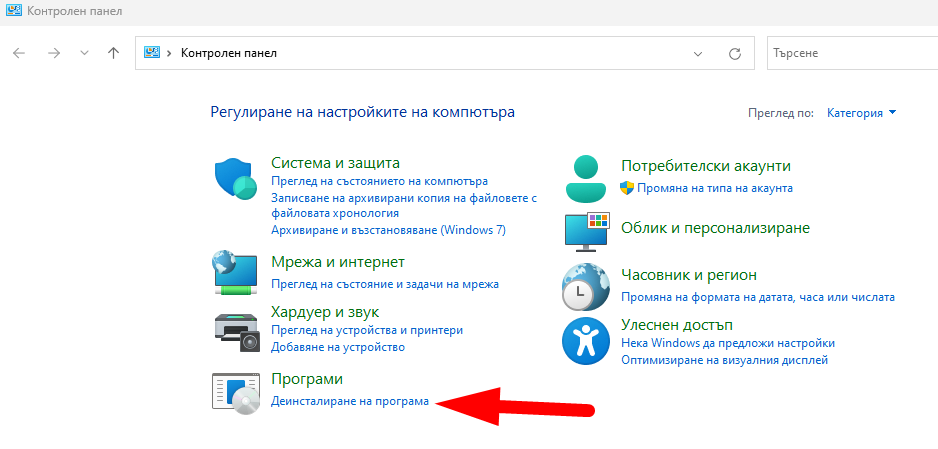Open Преглед на състояние и задачи на мрежа
Viewport: 938px width, 449px height.
[x=385, y=284]
